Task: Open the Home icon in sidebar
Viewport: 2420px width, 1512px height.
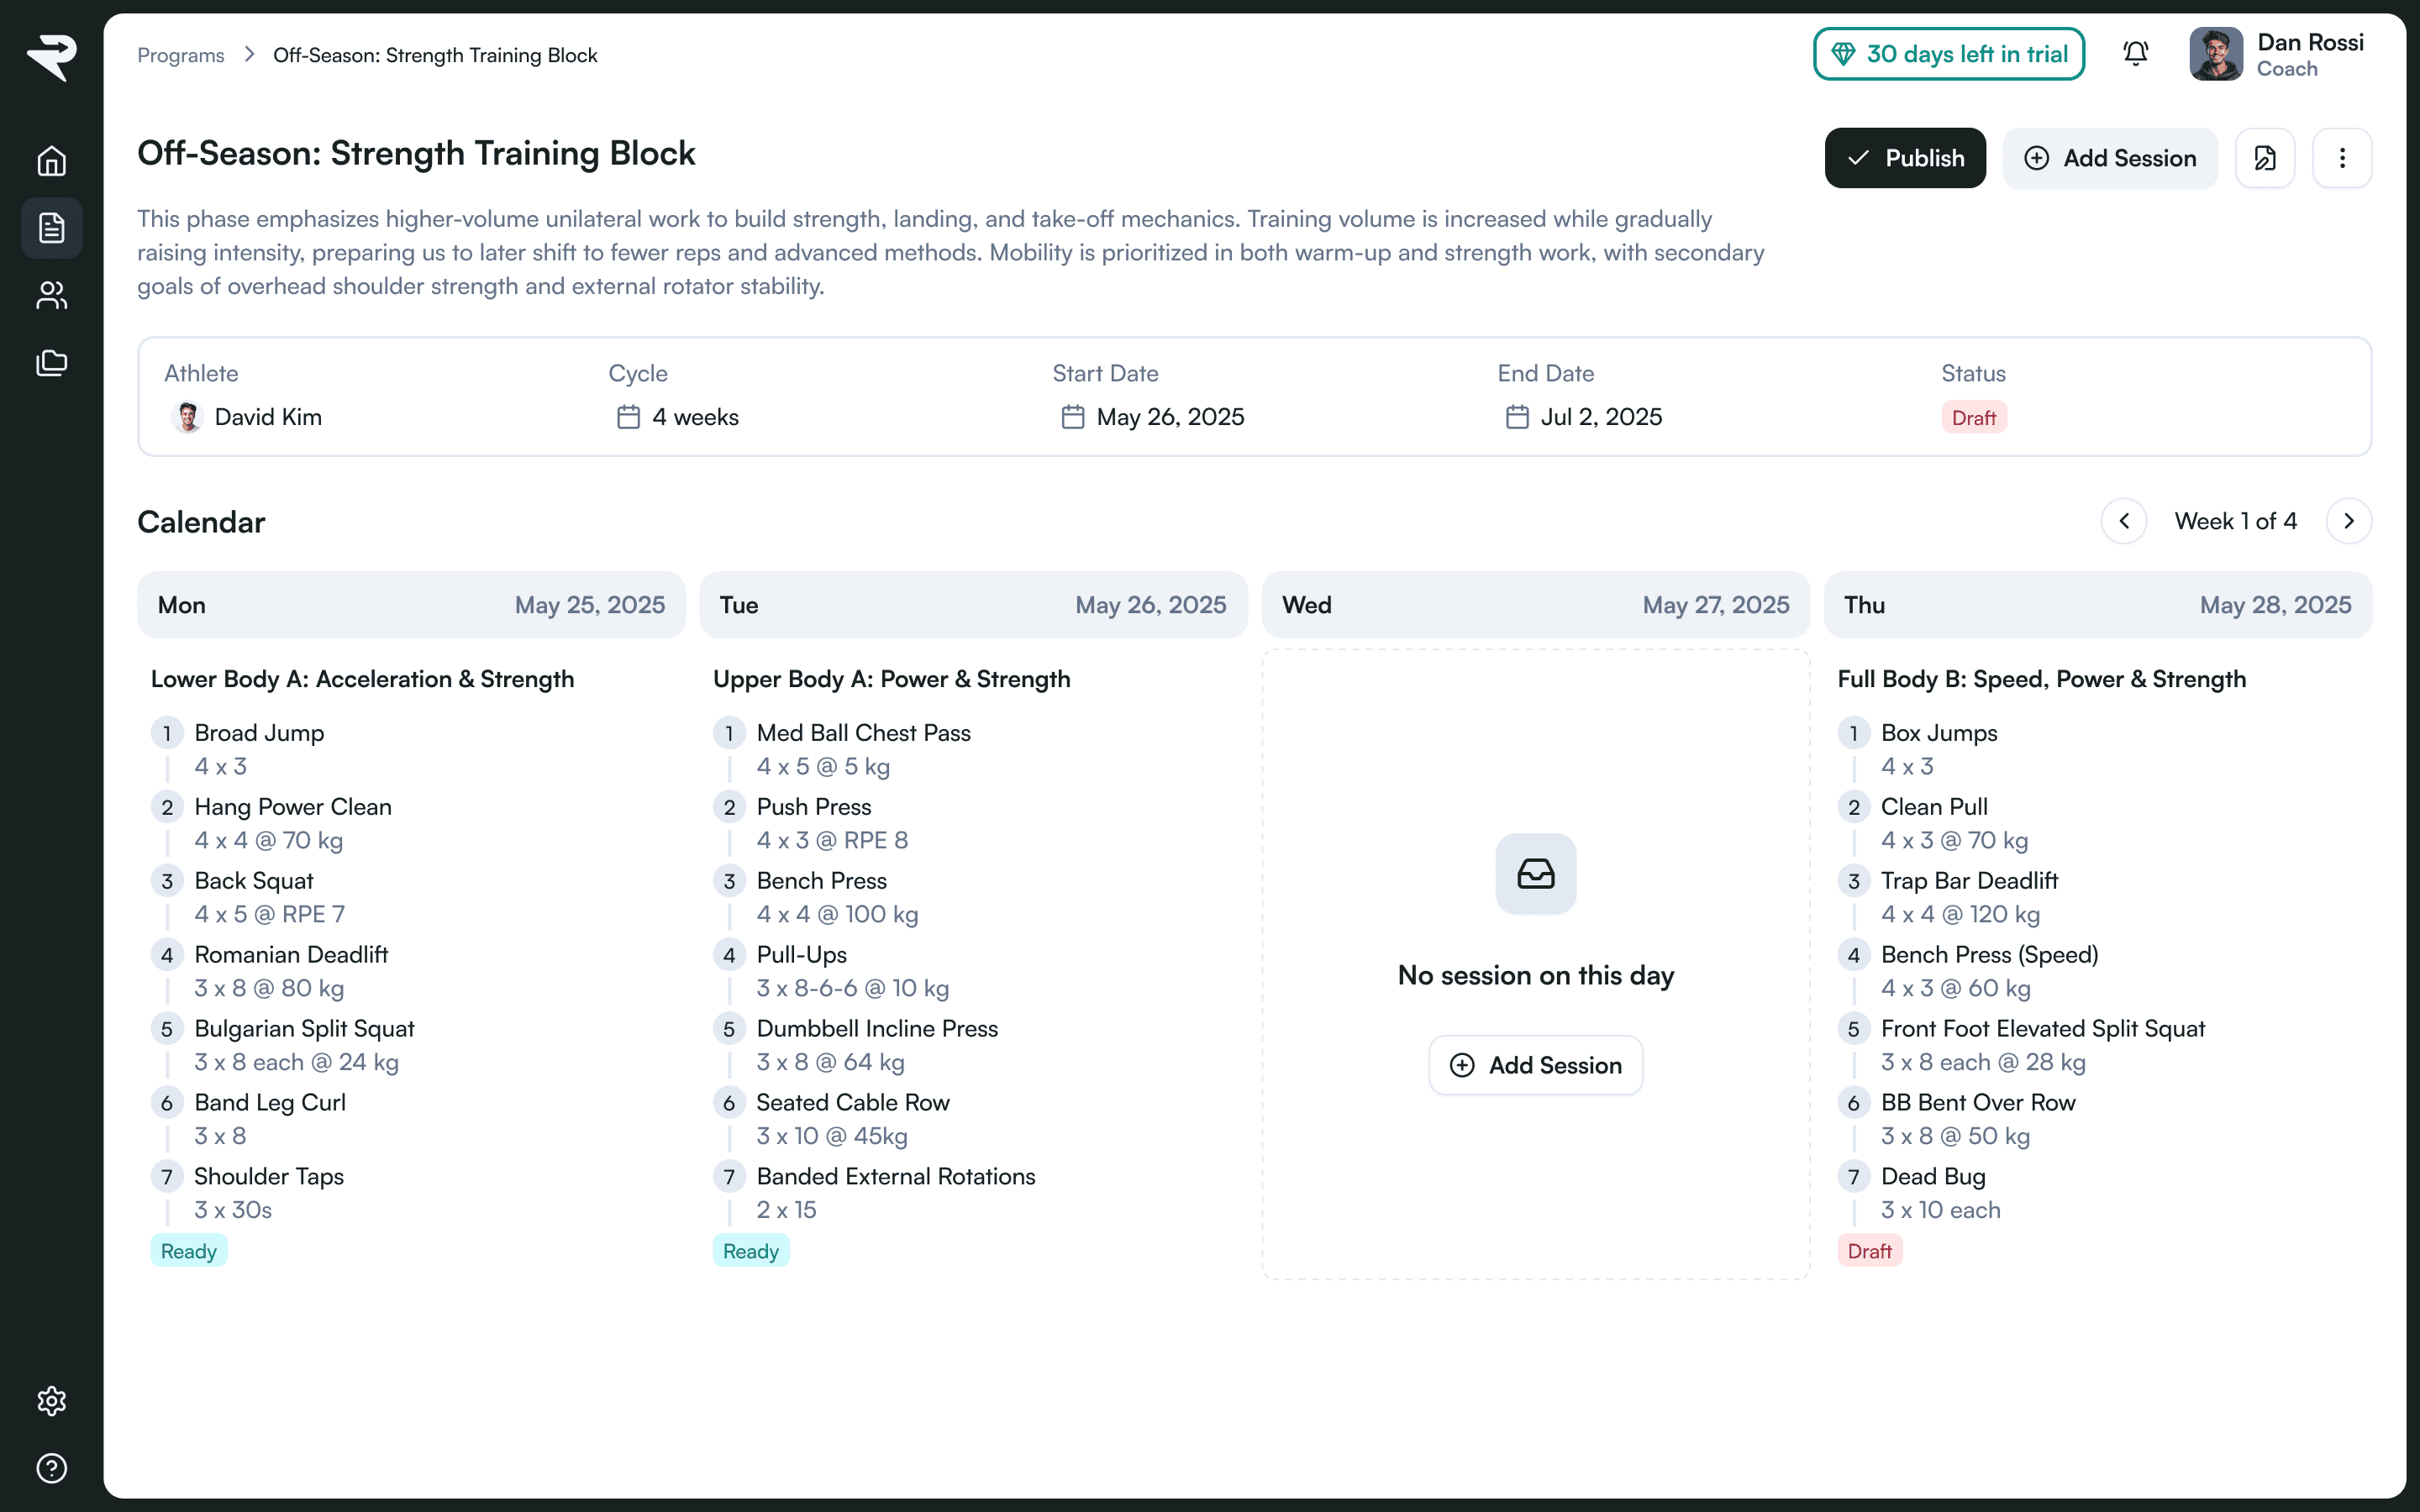Action: [x=52, y=161]
